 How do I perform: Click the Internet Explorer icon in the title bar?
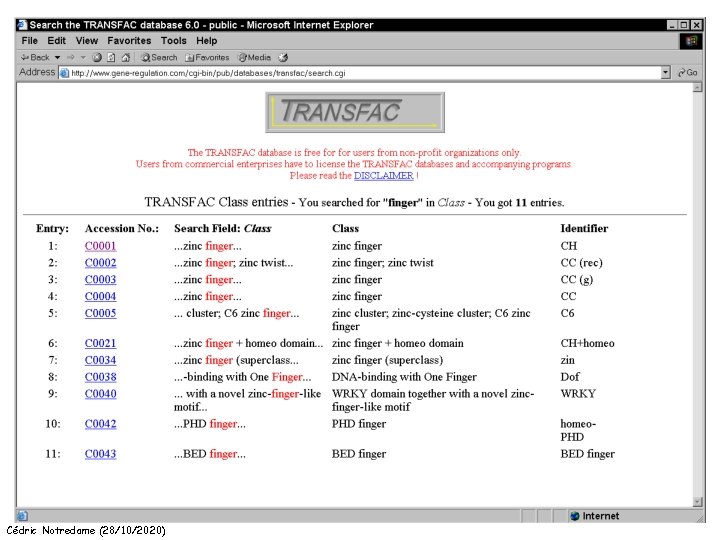(22, 25)
